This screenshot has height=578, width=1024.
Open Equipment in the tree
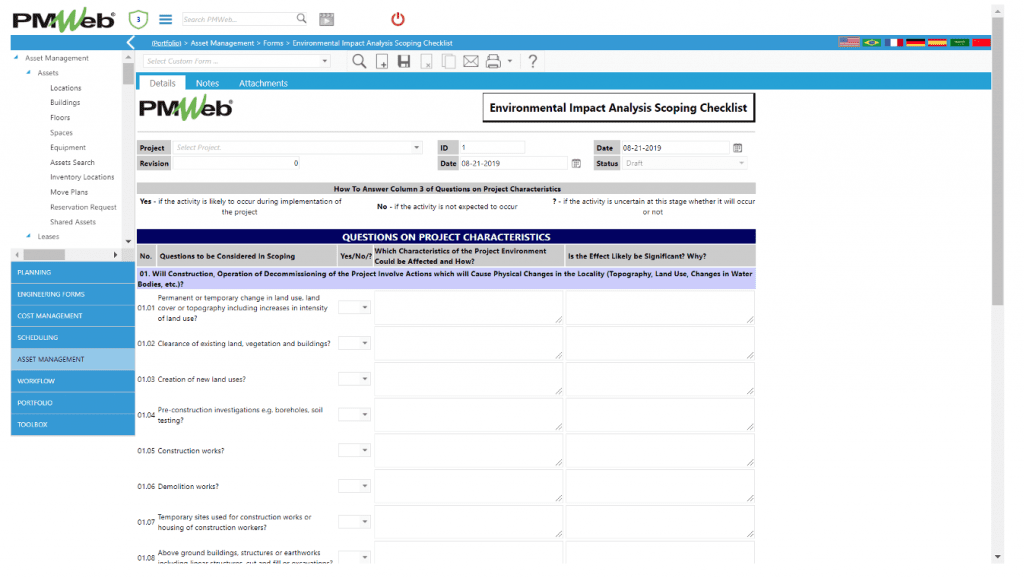(x=68, y=148)
